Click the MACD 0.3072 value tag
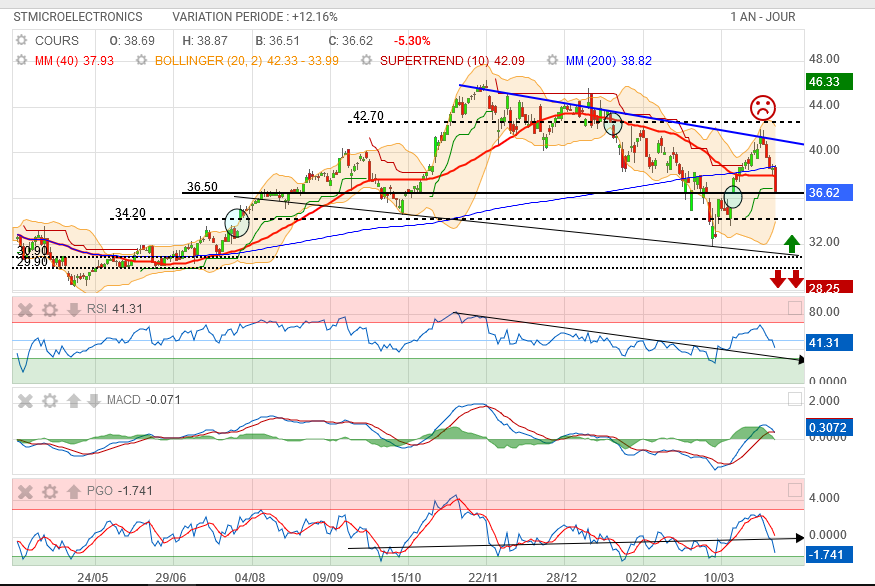This screenshot has height=586, width=875. tap(829, 428)
